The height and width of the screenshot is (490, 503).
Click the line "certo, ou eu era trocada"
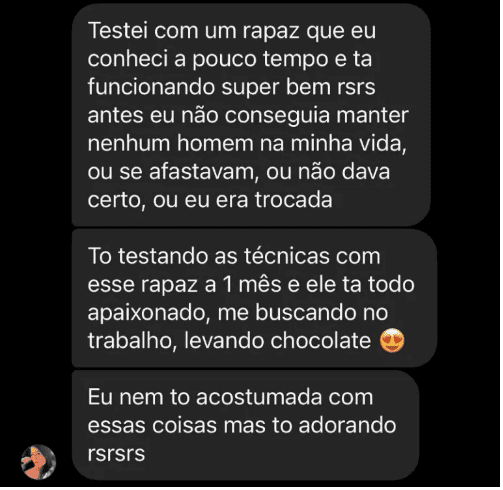pyautogui.click(x=211, y=201)
